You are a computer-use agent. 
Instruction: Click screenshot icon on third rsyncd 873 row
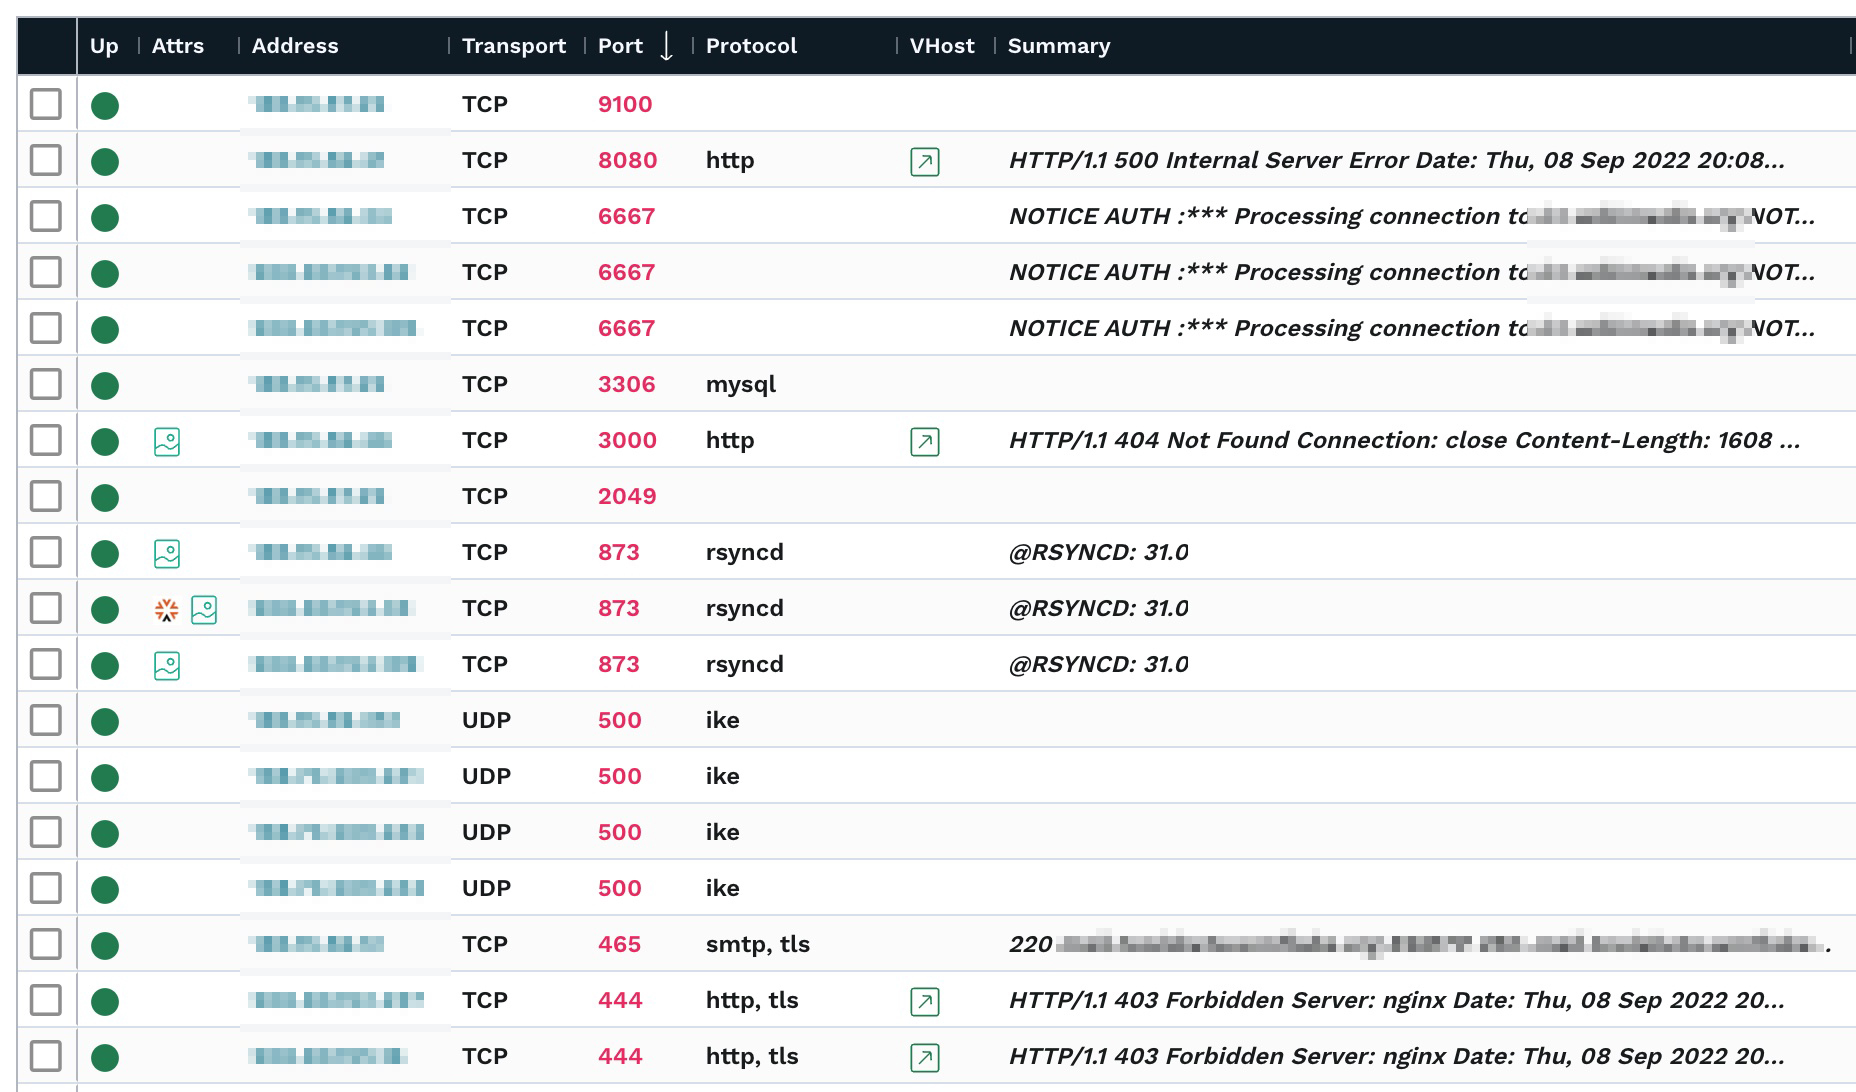click(167, 665)
